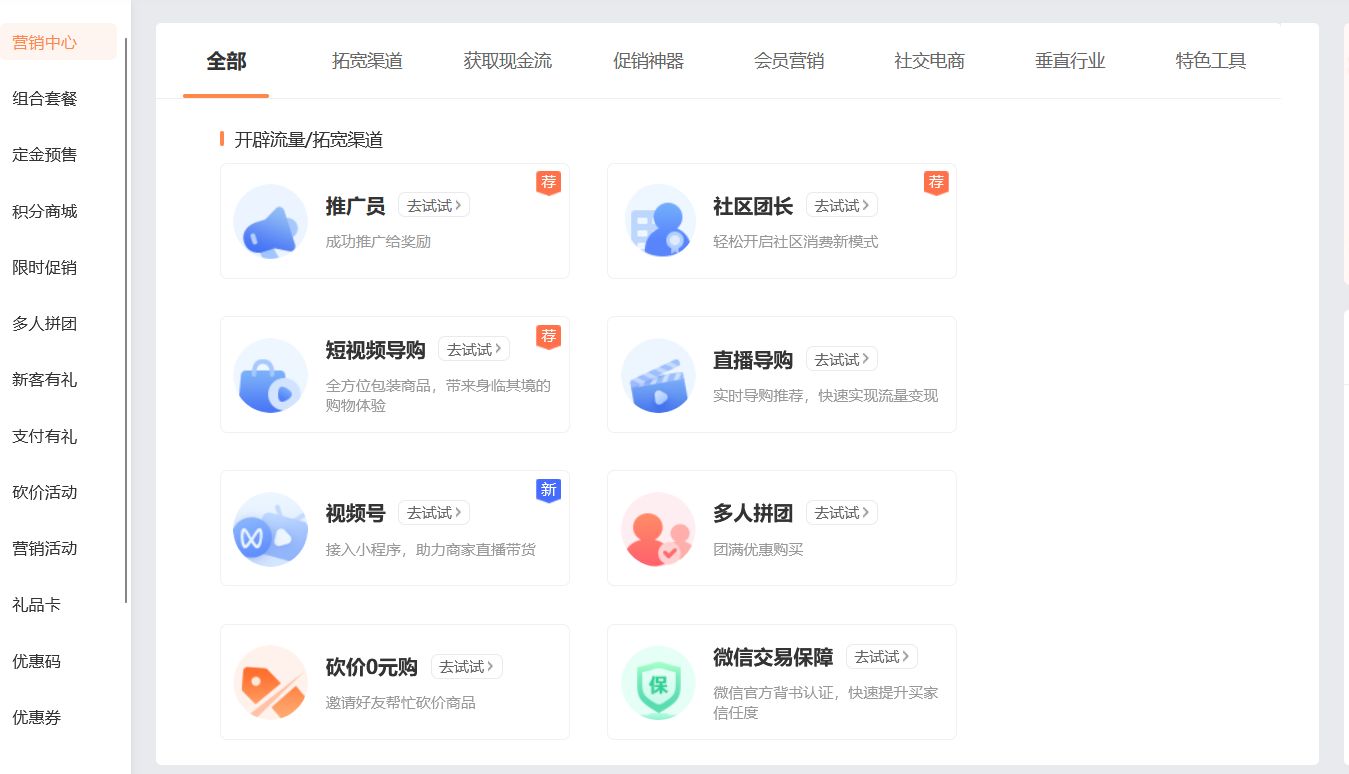Switch to the 社交电商 tab

click(x=928, y=60)
